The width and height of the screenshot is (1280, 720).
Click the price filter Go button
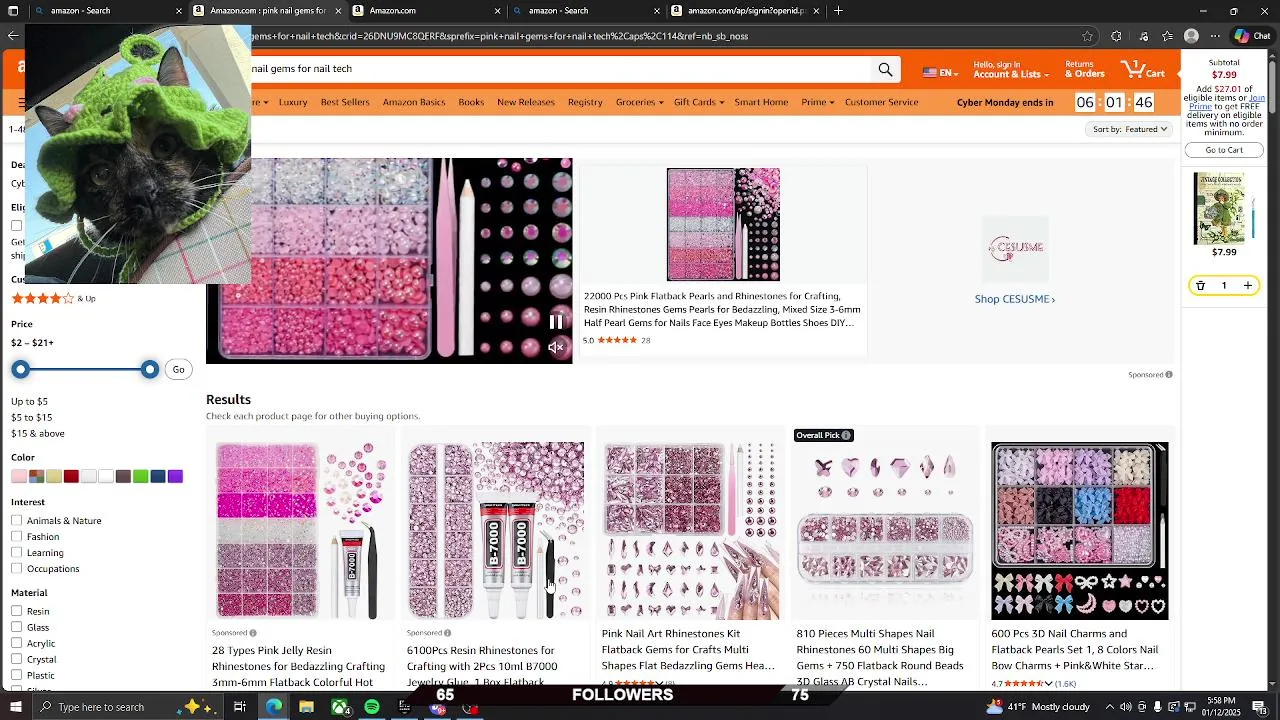(x=178, y=370)
